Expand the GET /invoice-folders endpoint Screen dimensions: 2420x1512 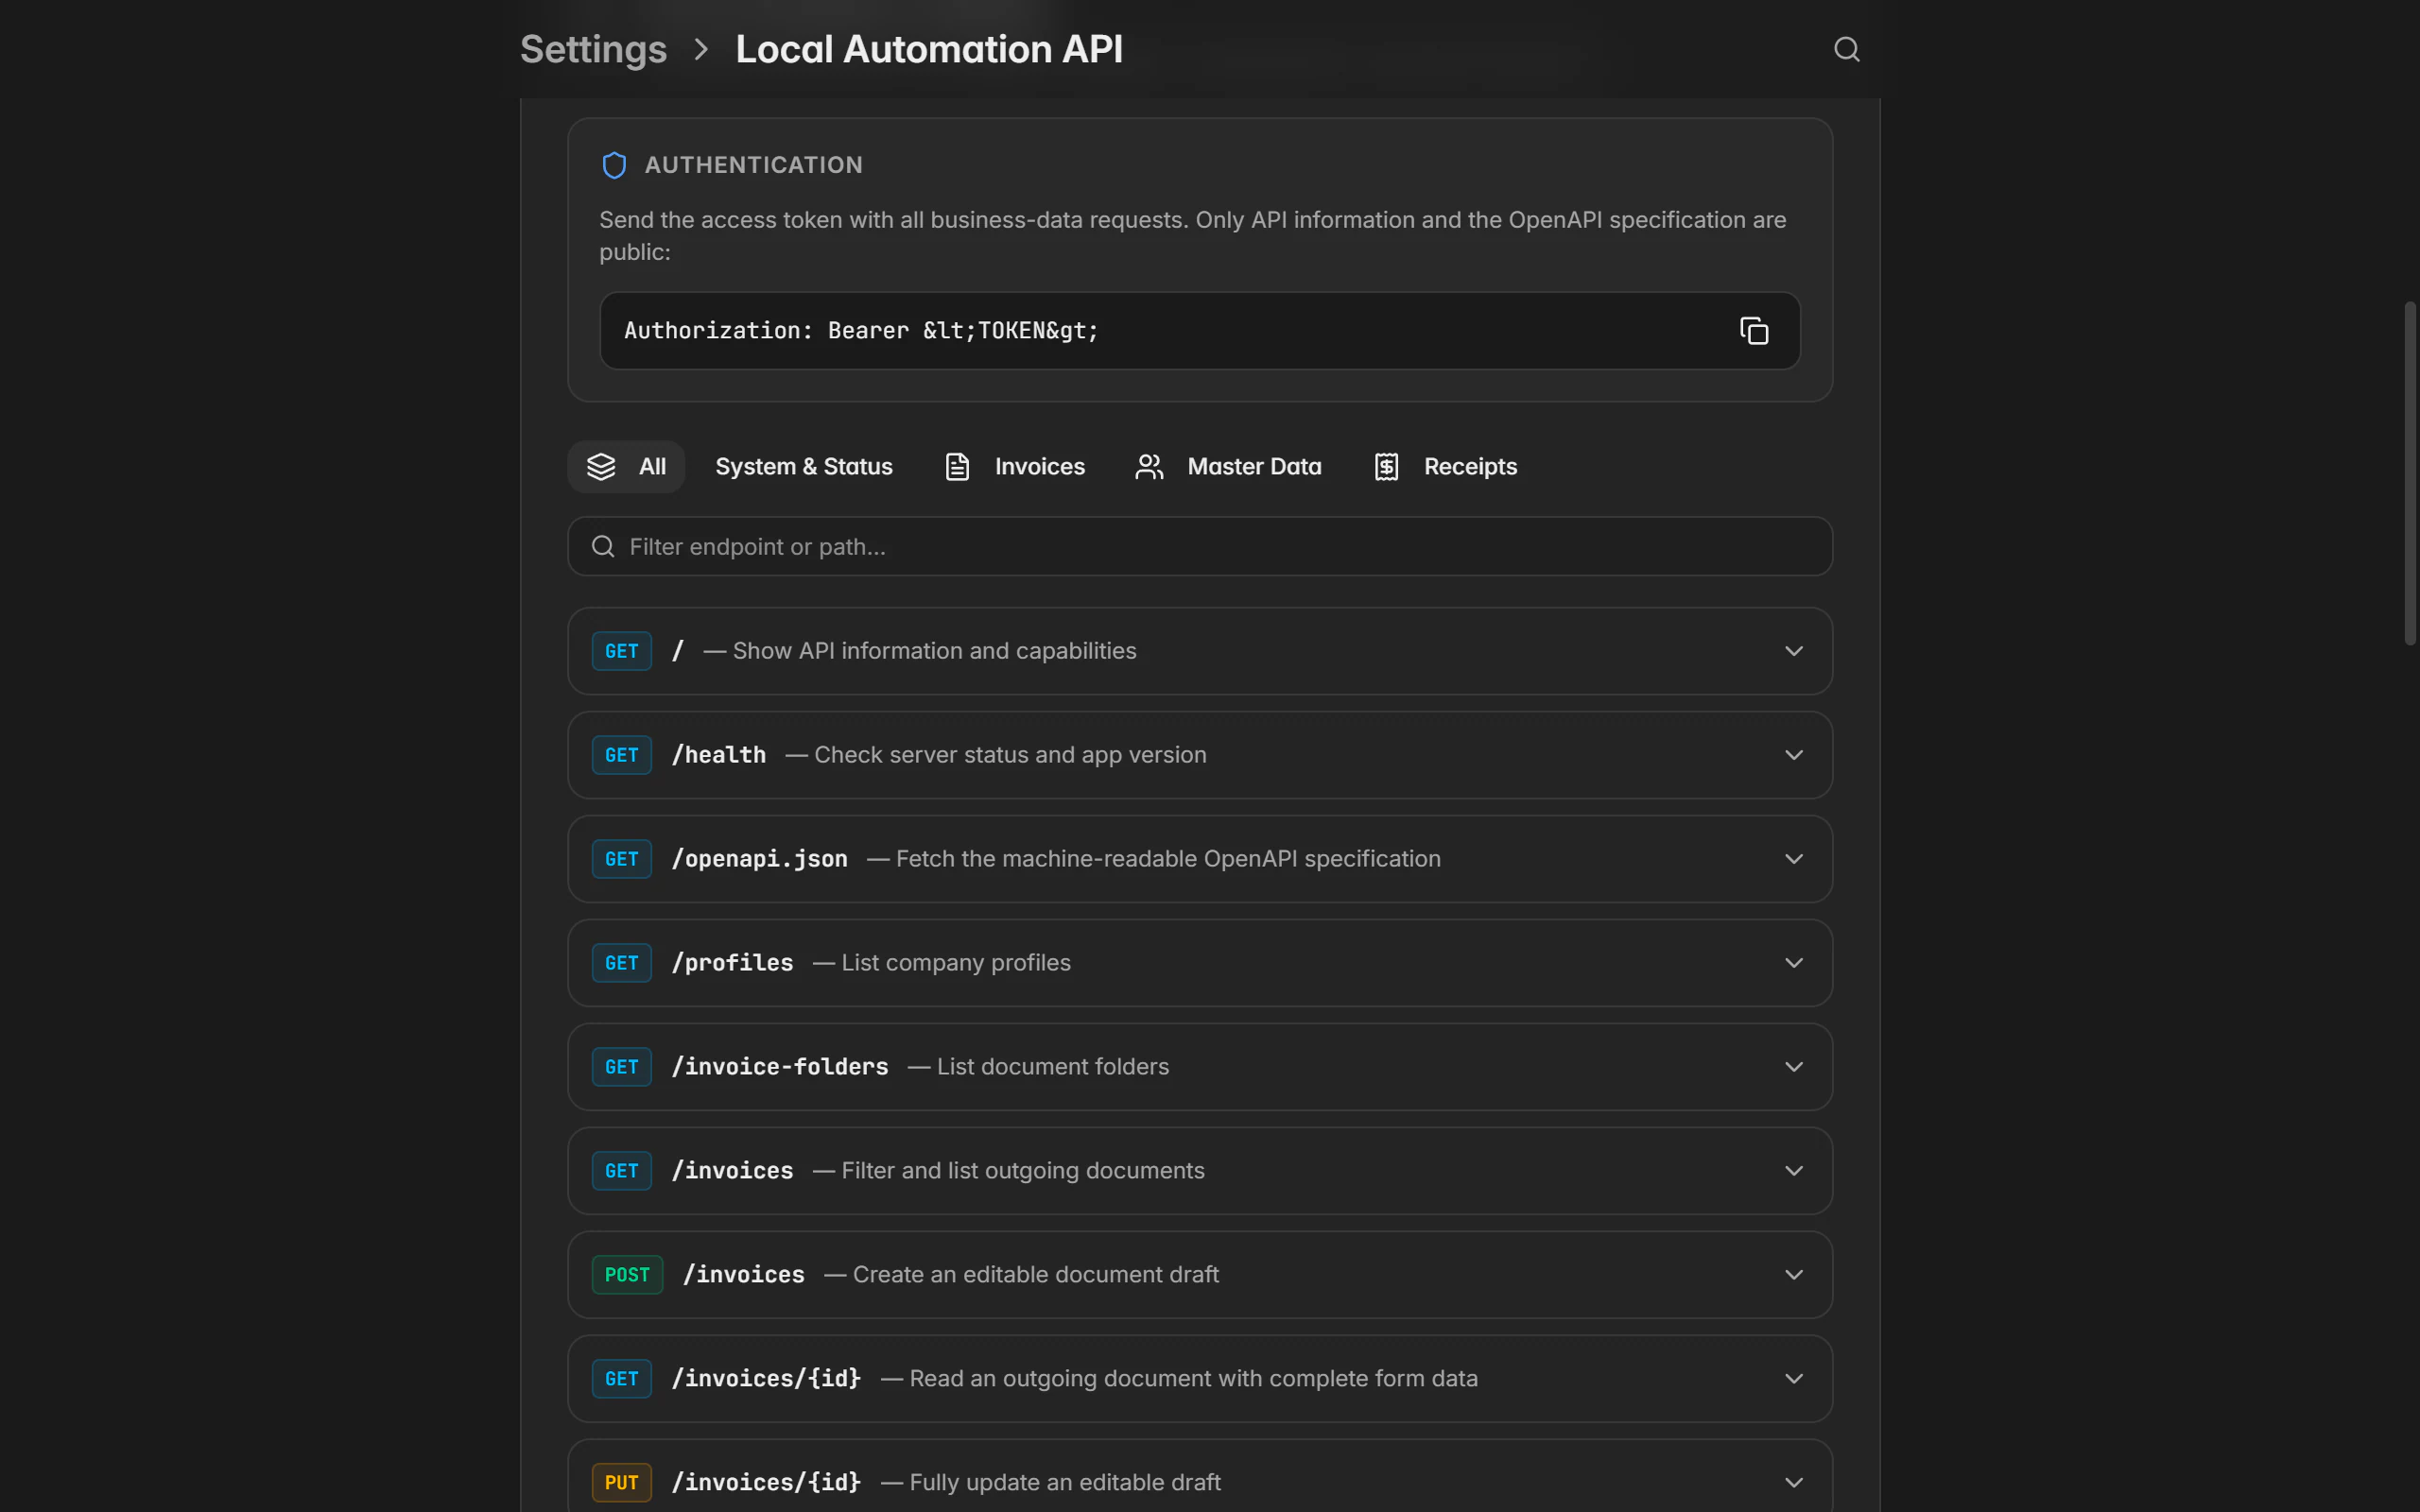tap(1200, 1067)
